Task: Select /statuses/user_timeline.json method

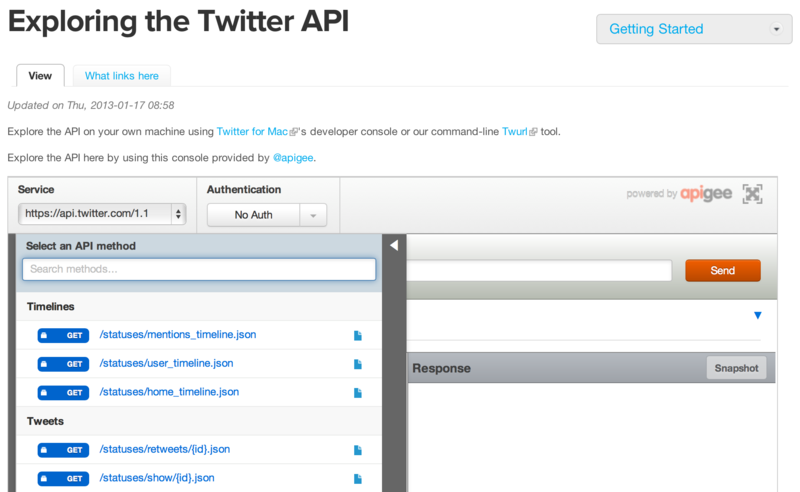Action: [166, 363]
